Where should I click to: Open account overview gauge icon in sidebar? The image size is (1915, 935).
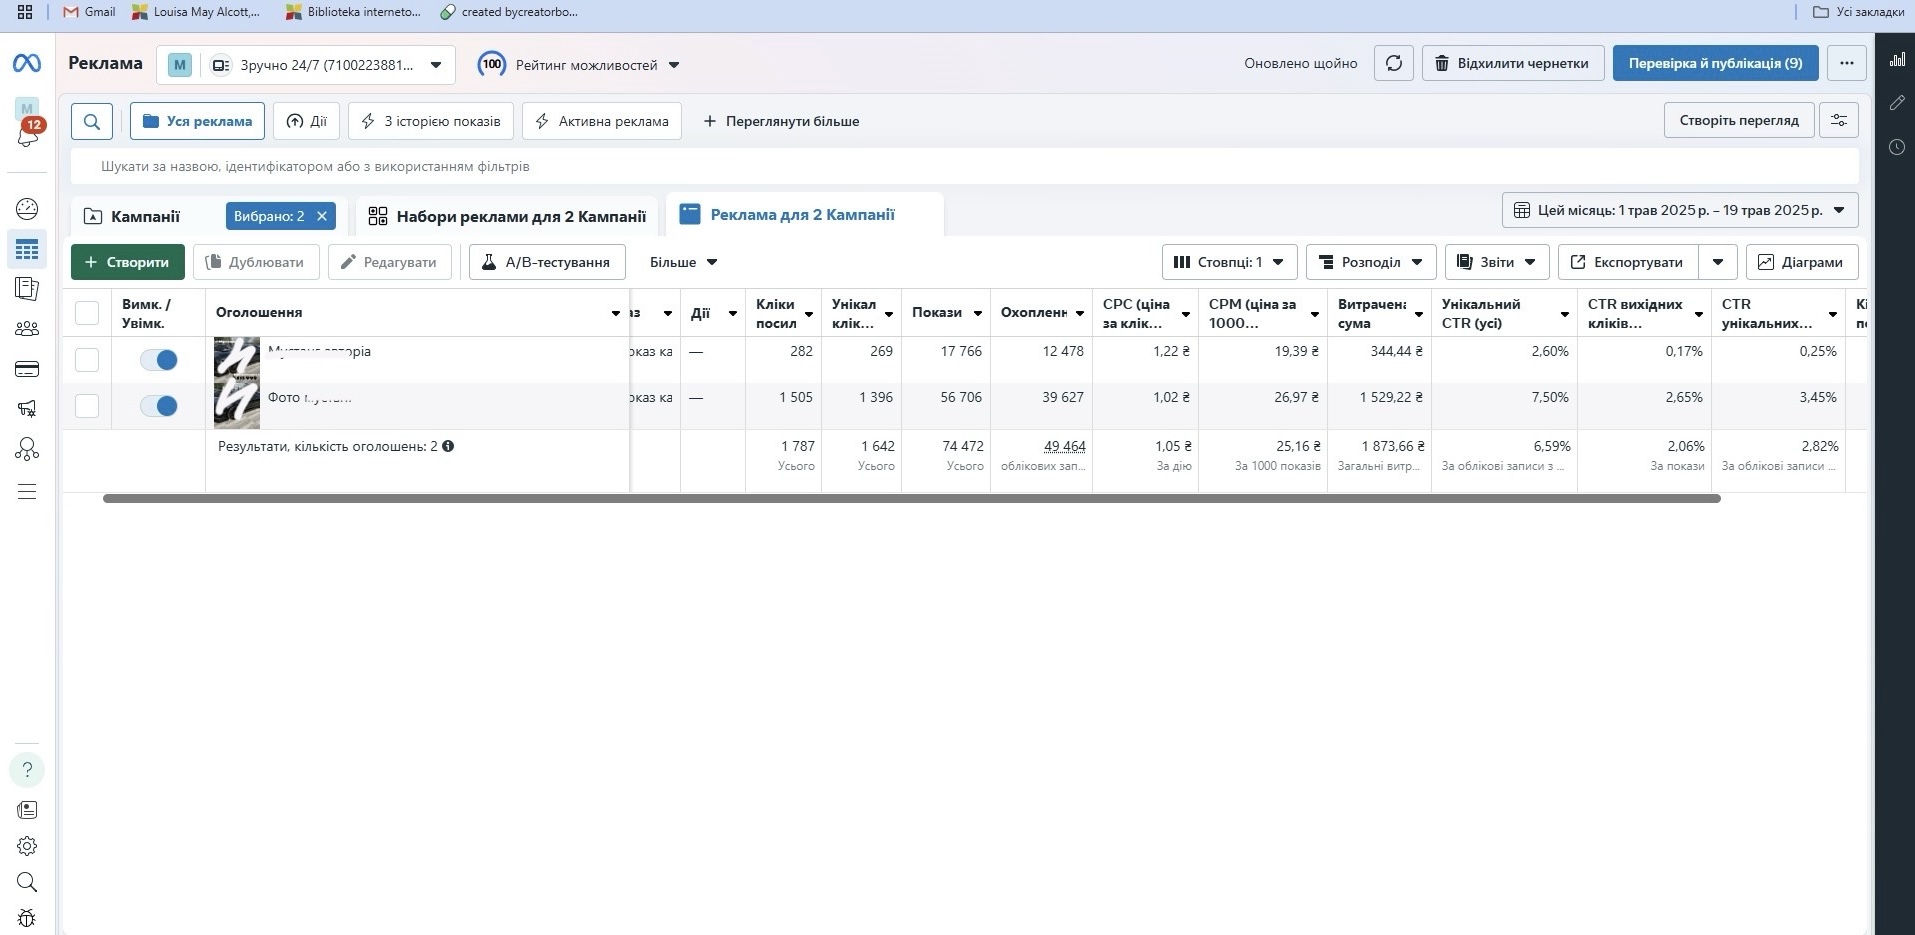(x=27, y=209)
